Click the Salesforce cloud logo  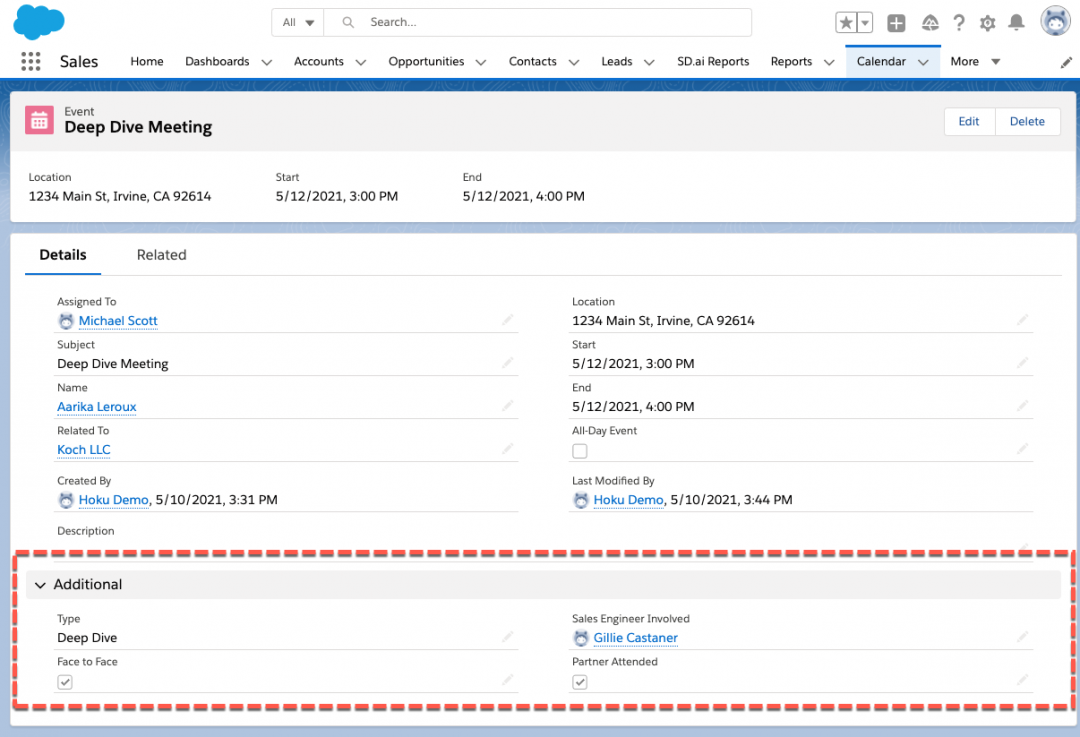click(x=39, y=22)
